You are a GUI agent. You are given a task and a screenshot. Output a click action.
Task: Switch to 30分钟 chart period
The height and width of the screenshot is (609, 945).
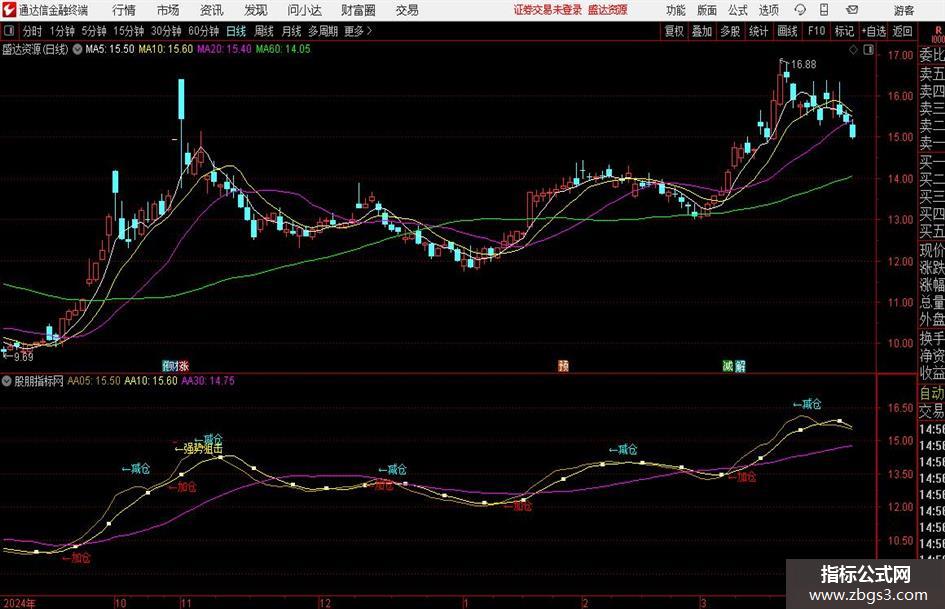166,31
